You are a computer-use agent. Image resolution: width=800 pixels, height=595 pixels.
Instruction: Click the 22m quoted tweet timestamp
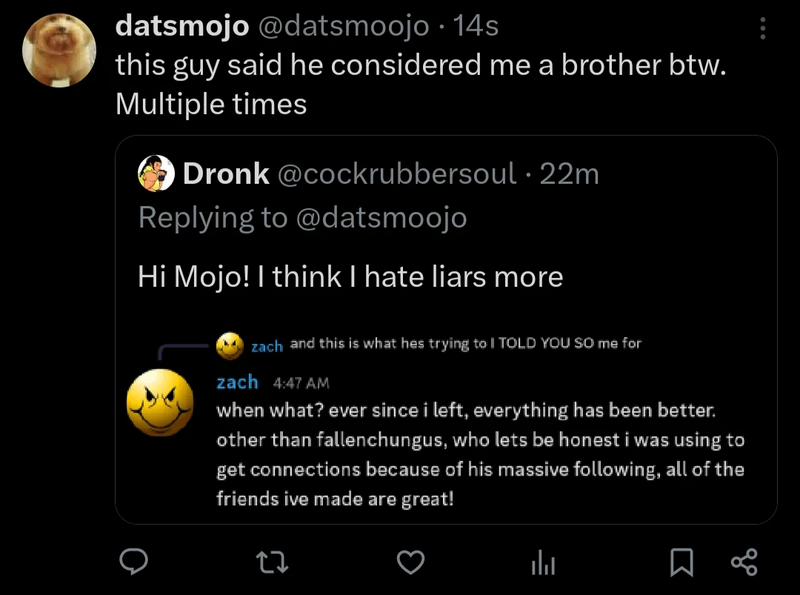(x=569, y=174)
